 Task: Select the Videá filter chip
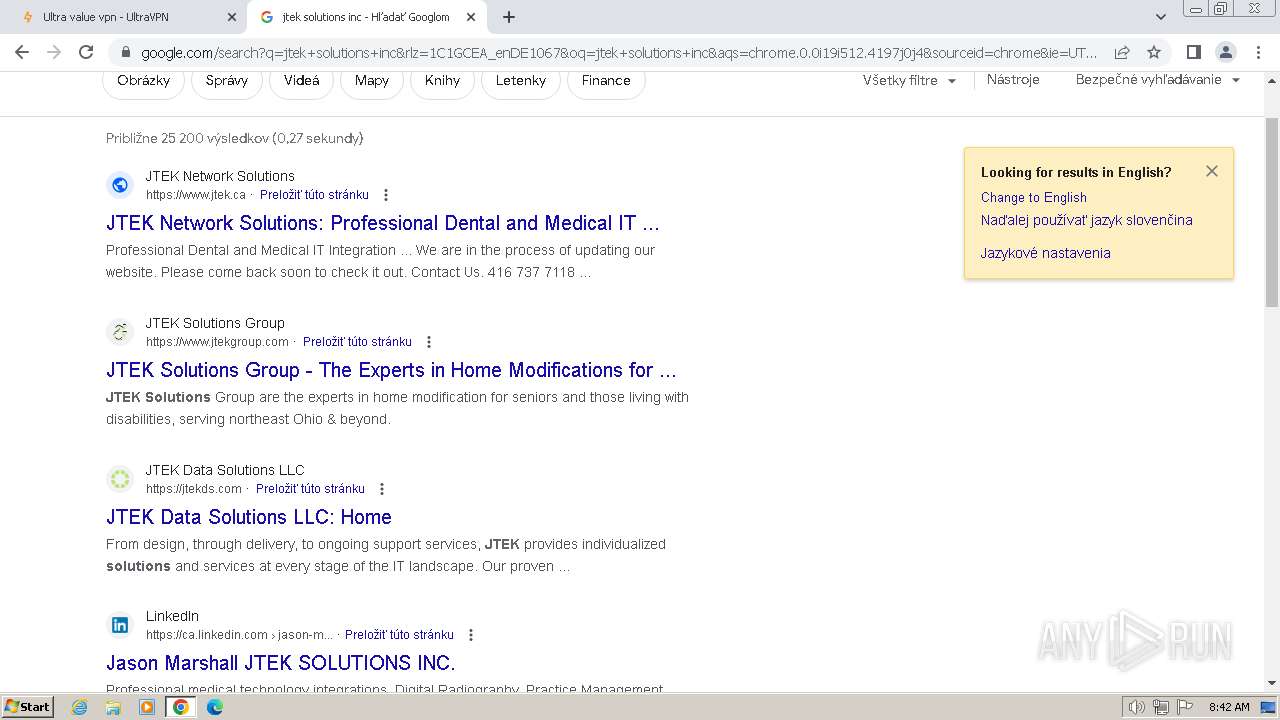pyautogui.click(x=302, y=80)
